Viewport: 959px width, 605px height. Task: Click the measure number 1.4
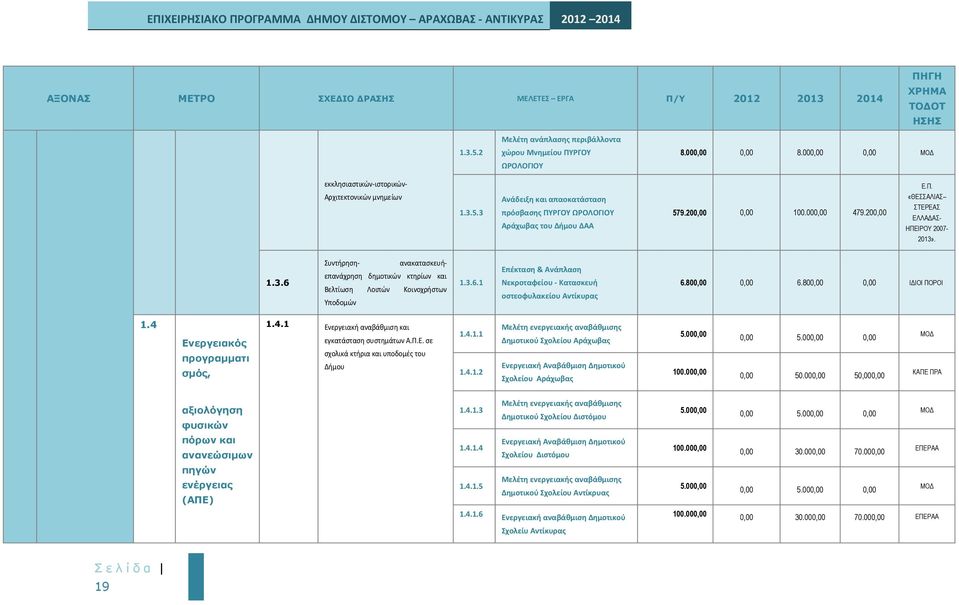(148, 325)
